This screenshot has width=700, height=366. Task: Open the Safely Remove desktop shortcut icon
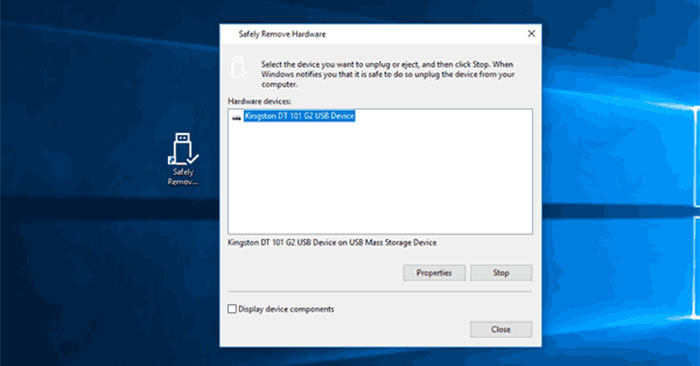click(183, 149)
